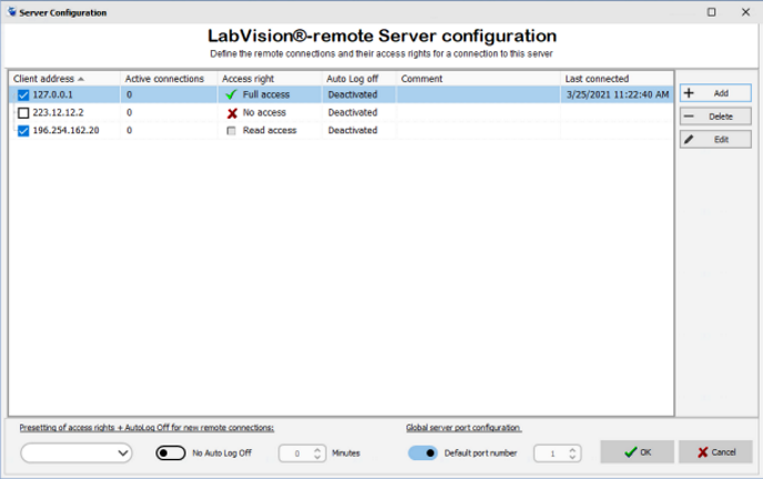763x479 pixels.
Task: Click into the Minutes input field
Action: [x=296, y=454]
